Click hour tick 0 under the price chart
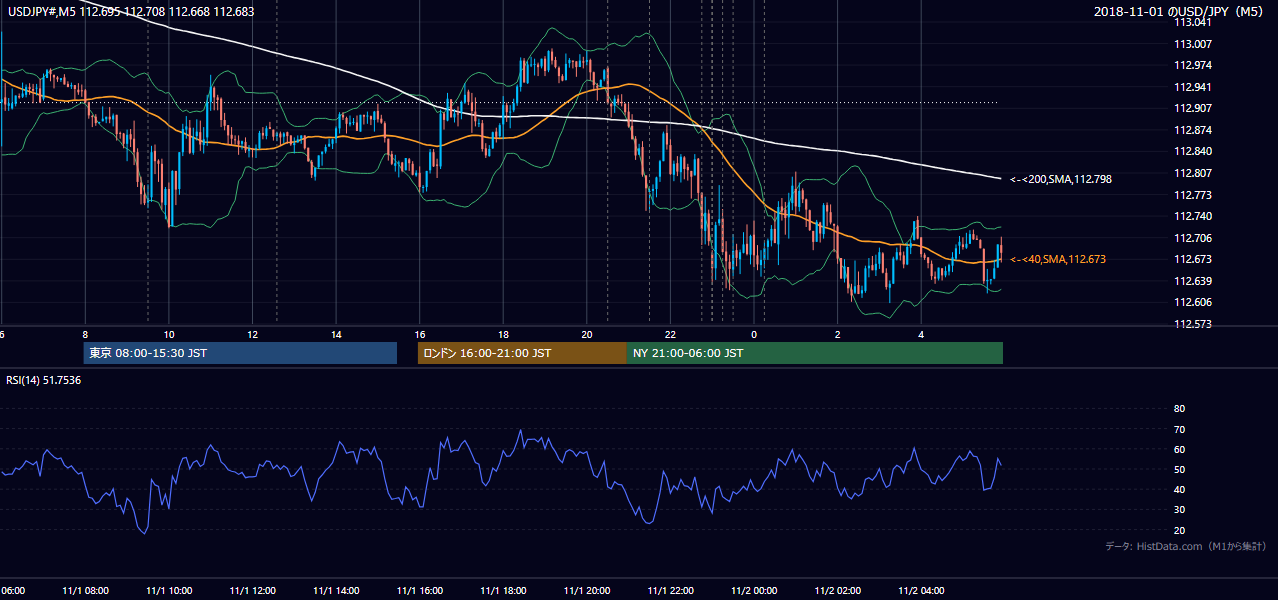This screenshot has height=600, width=1278. point(754,334)
